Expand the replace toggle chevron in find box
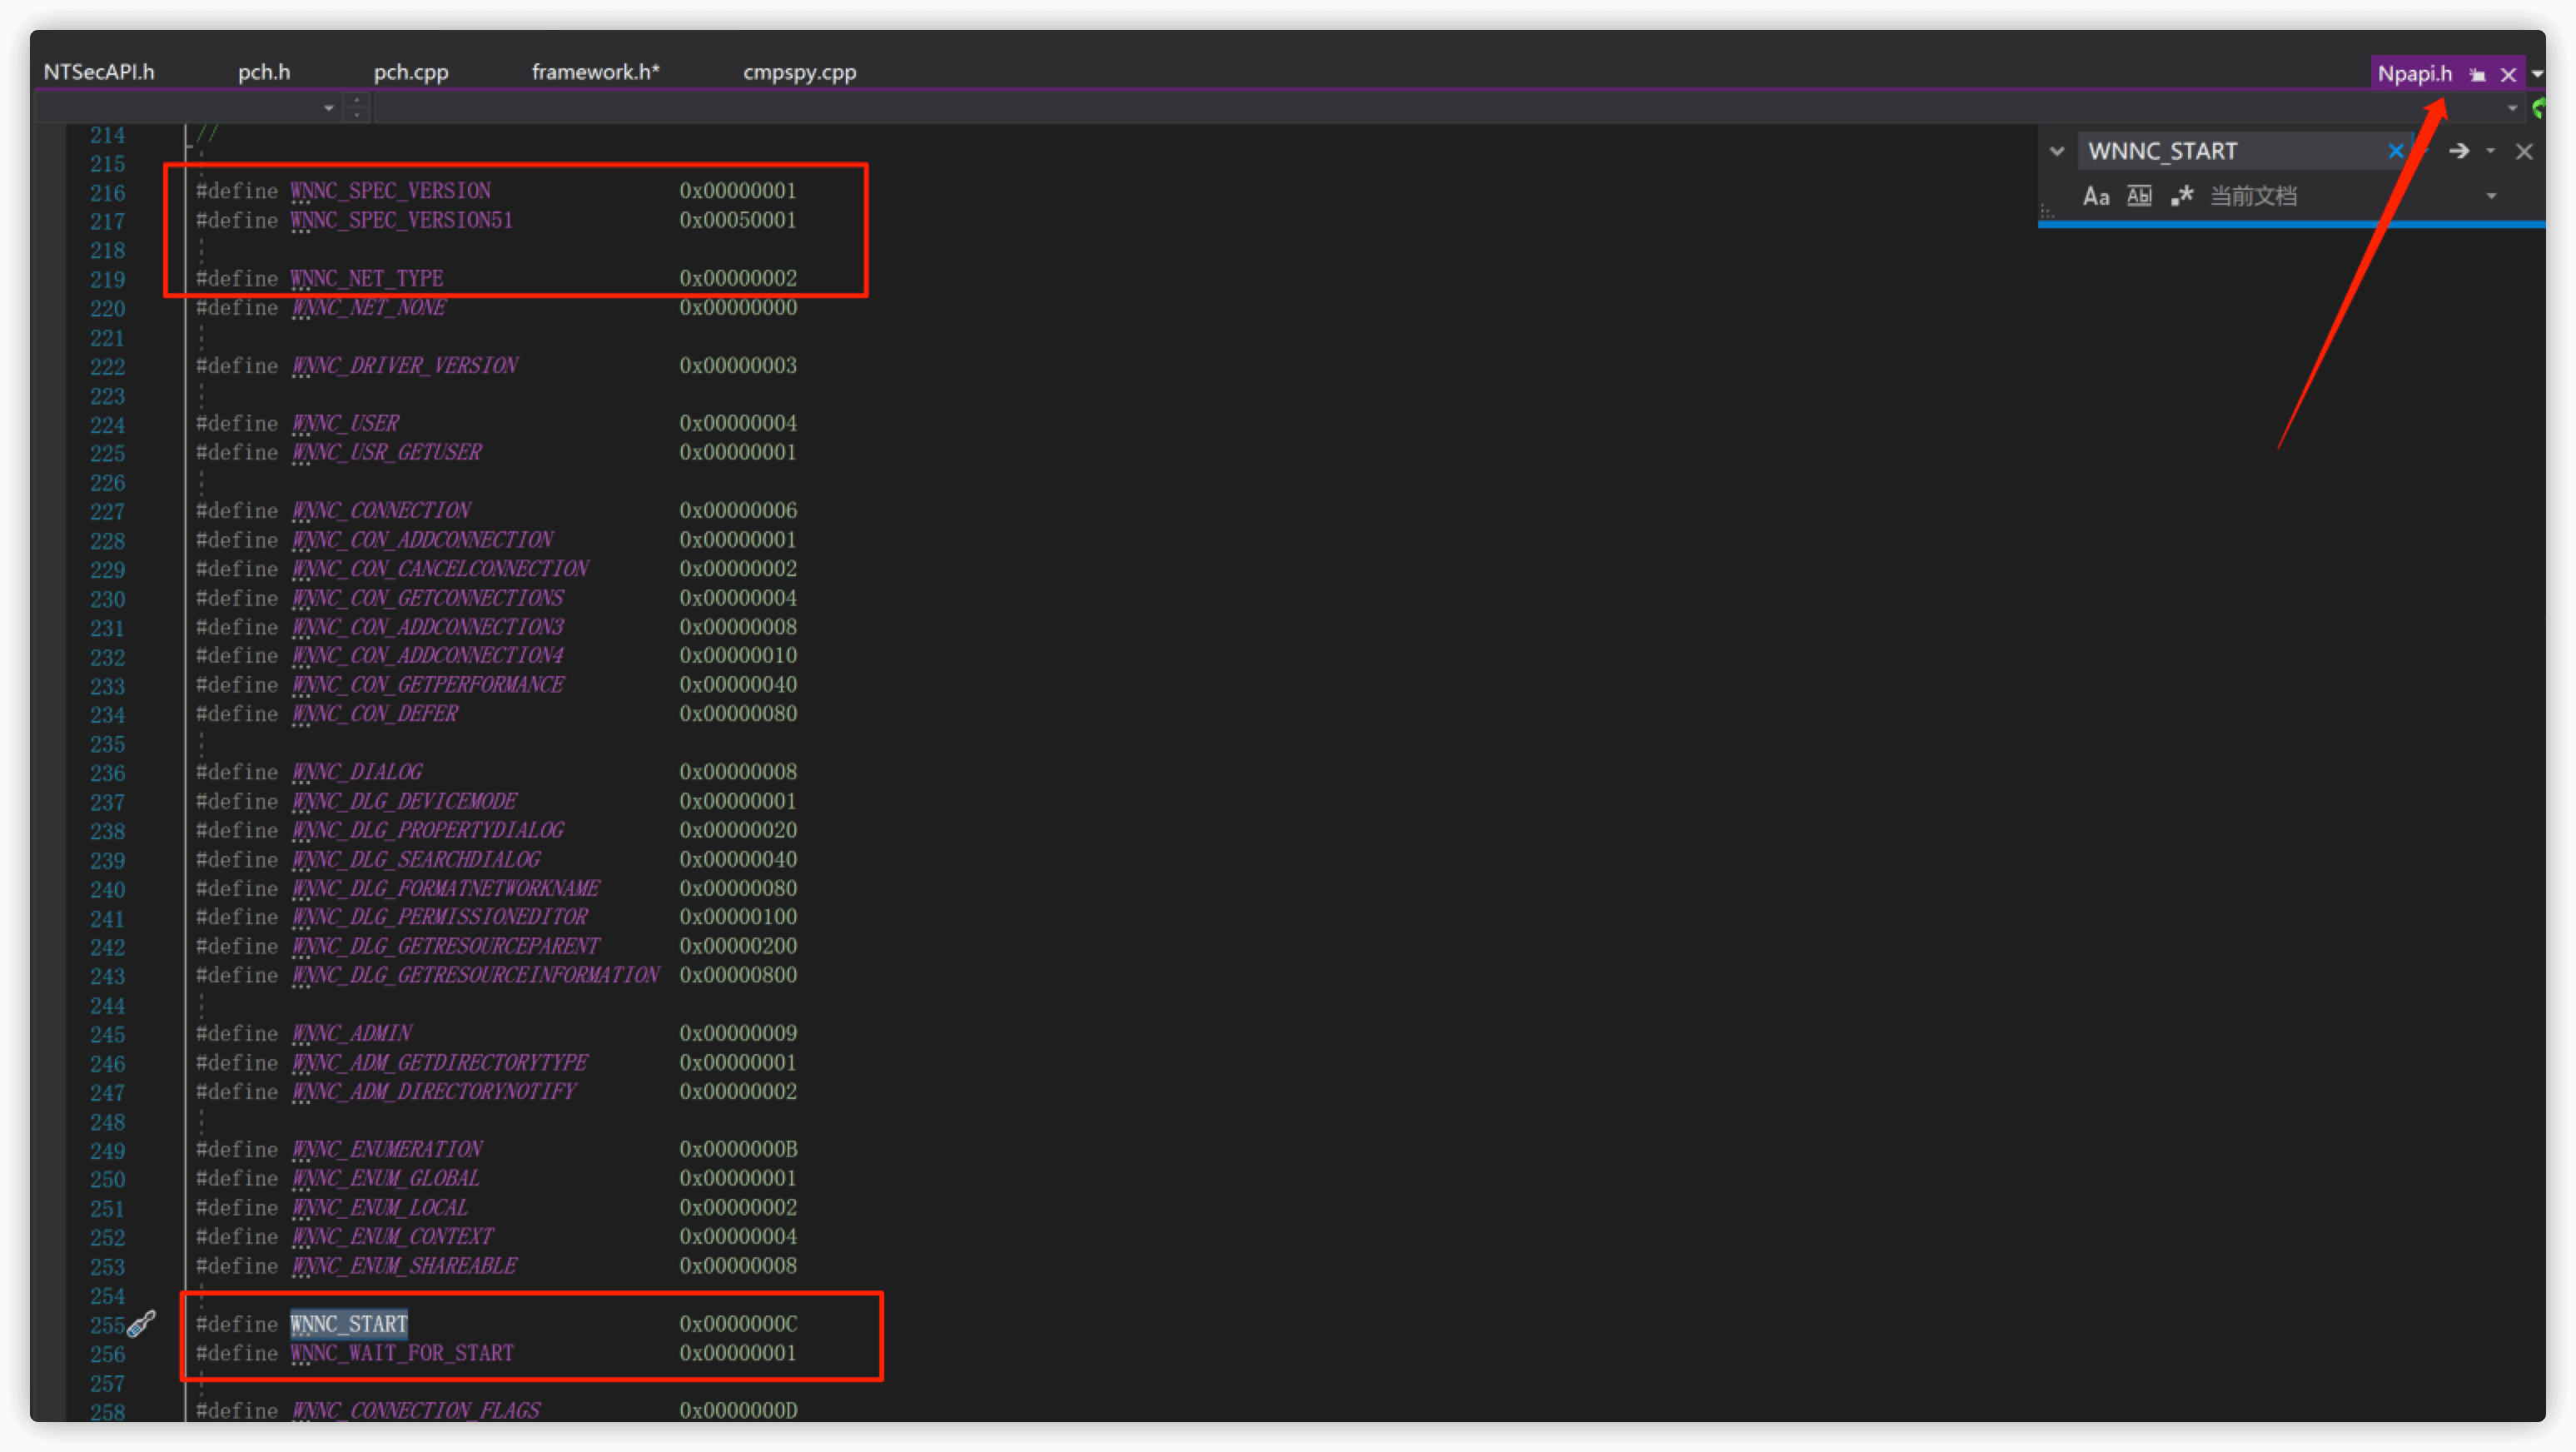2576x1452 pixels. (2057, 151)
